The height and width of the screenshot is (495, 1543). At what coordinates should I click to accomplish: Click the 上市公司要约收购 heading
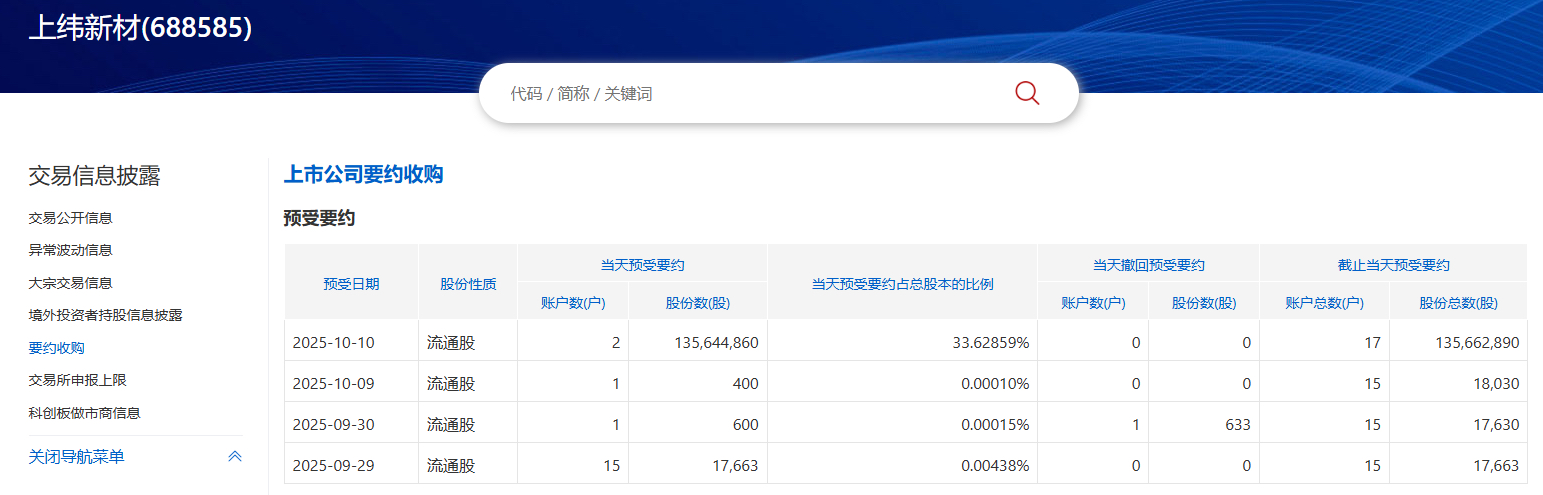pos(363,175)
